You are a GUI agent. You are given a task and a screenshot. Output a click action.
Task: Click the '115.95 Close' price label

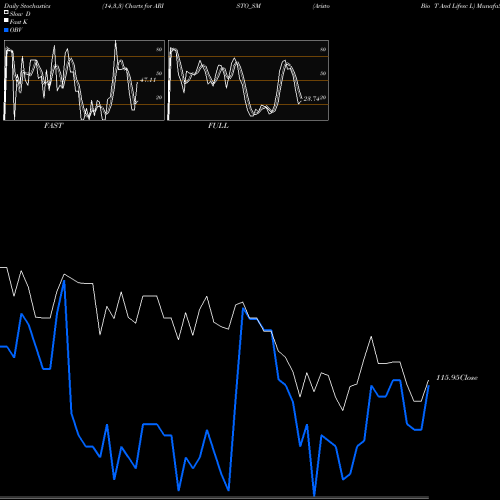coord(457,378)
